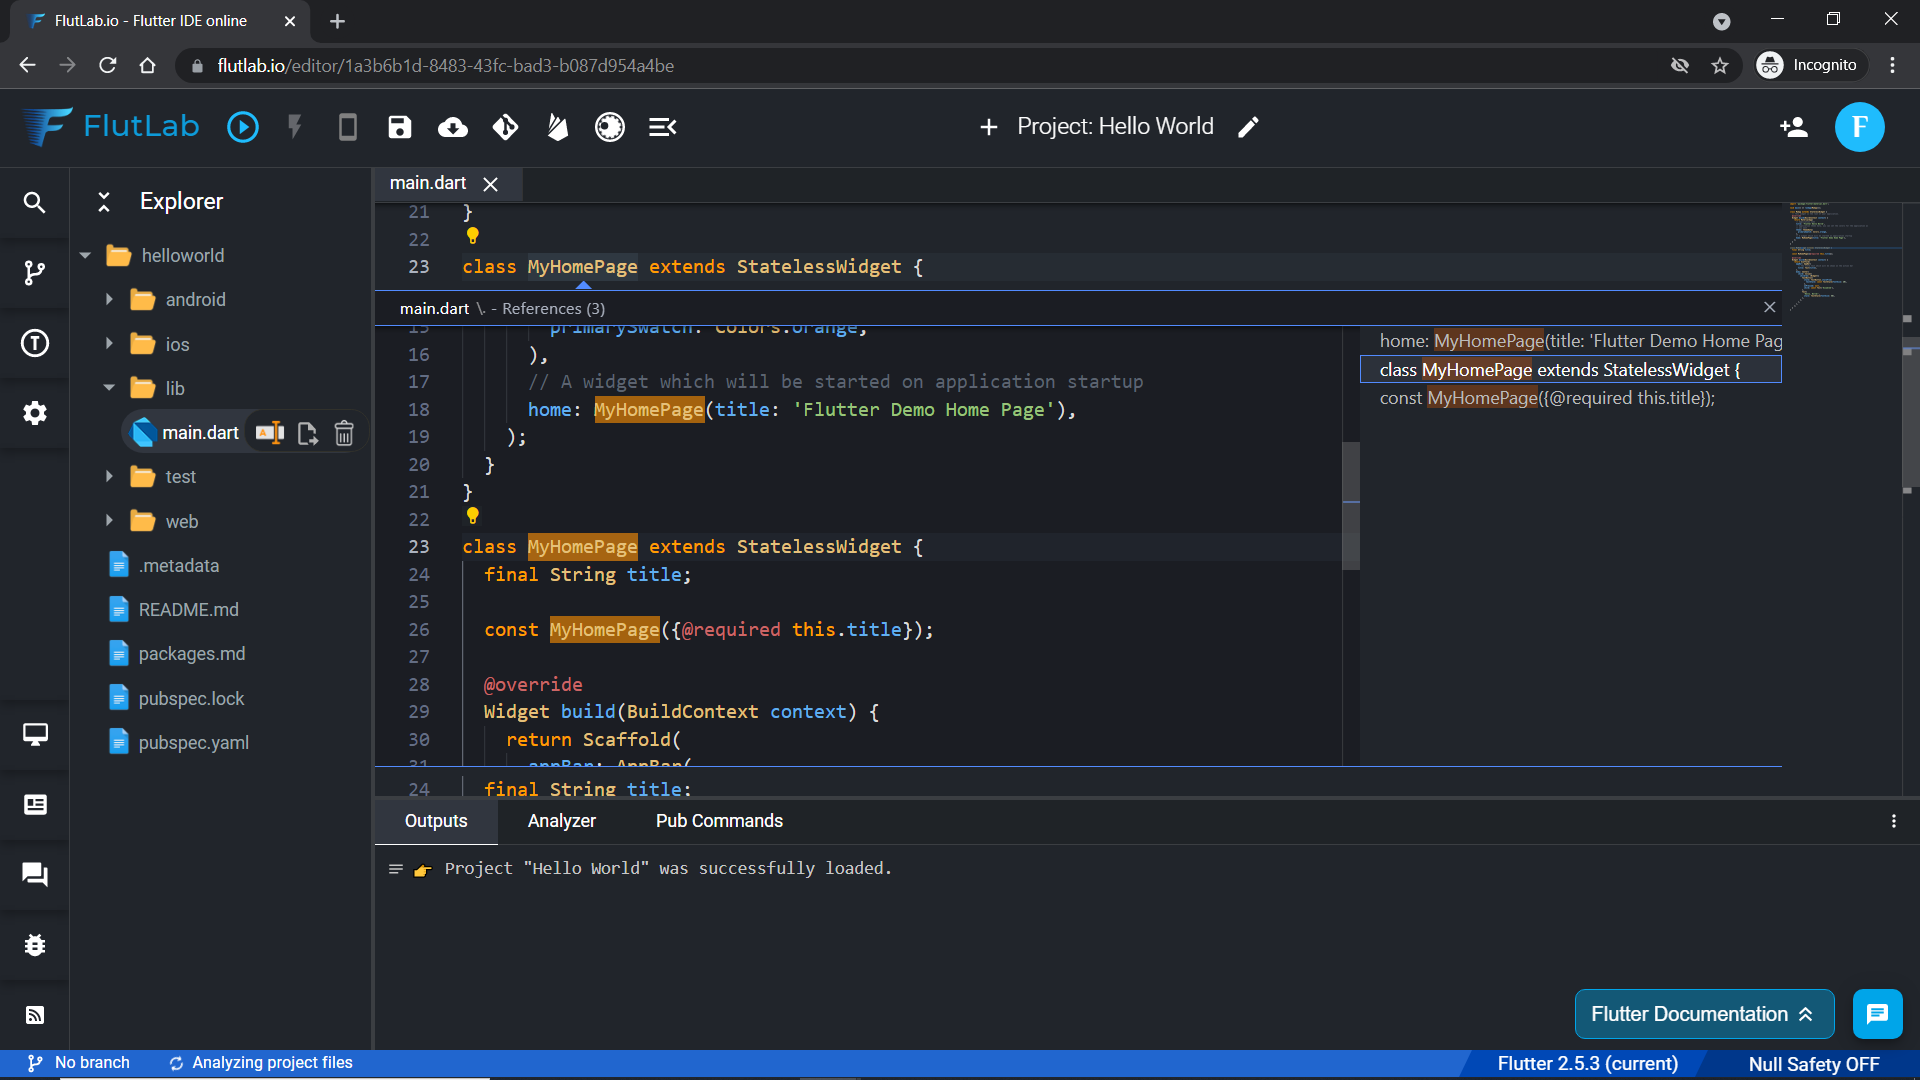Open the git icon in the top toolbar

tap(505, 127)
